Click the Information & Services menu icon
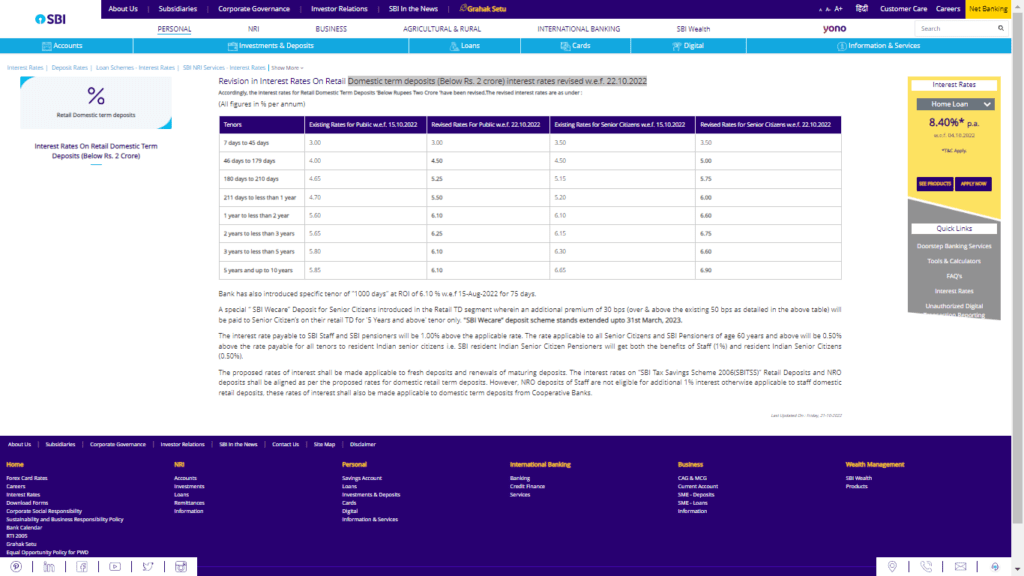 point(842,46)
